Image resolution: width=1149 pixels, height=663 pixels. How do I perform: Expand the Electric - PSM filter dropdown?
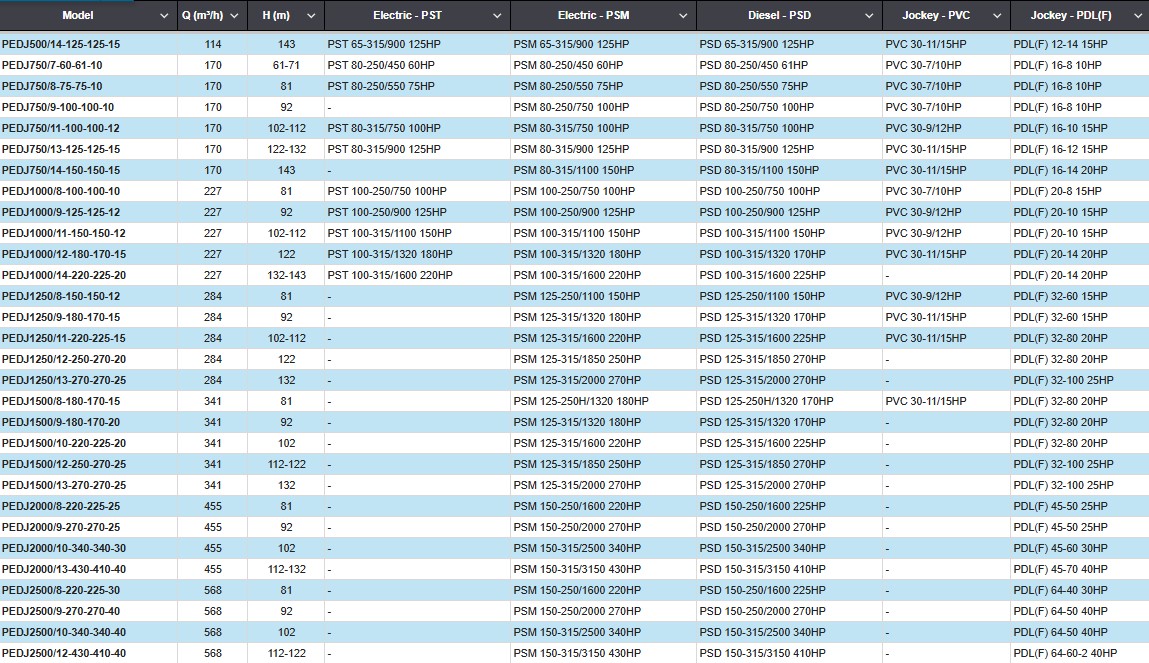coord(683,15)
